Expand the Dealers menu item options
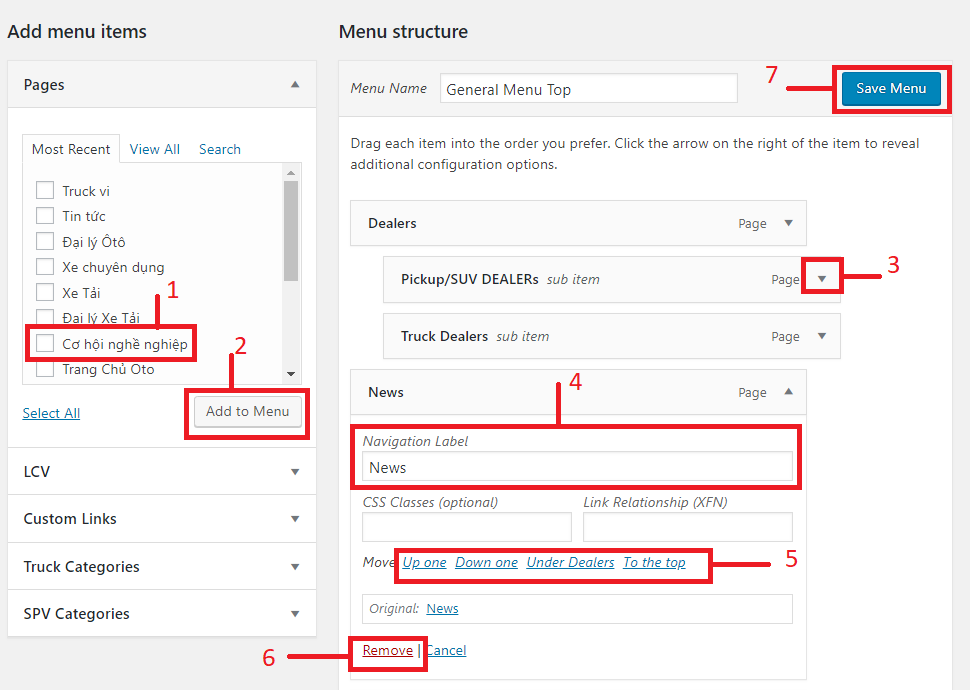This screenshot has width=970, height=690. tap(789, 223)
